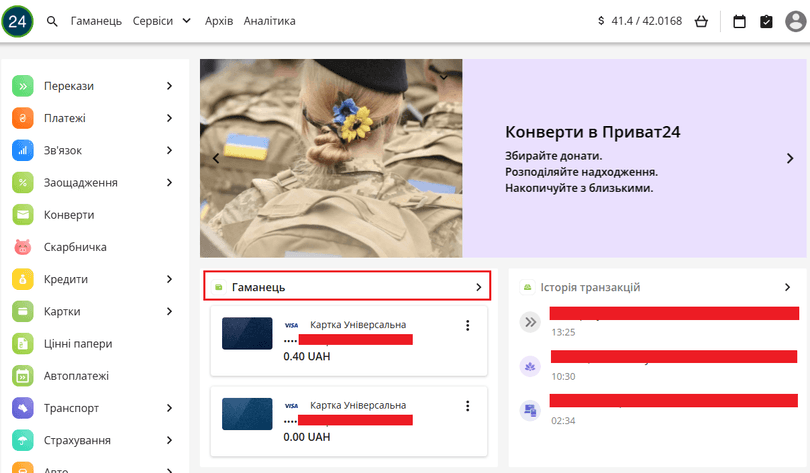The width and height of the screenshot is (810, 473).
Task: Click the transfer icon of 13:25 transaction
Action: tap(530, 322)
